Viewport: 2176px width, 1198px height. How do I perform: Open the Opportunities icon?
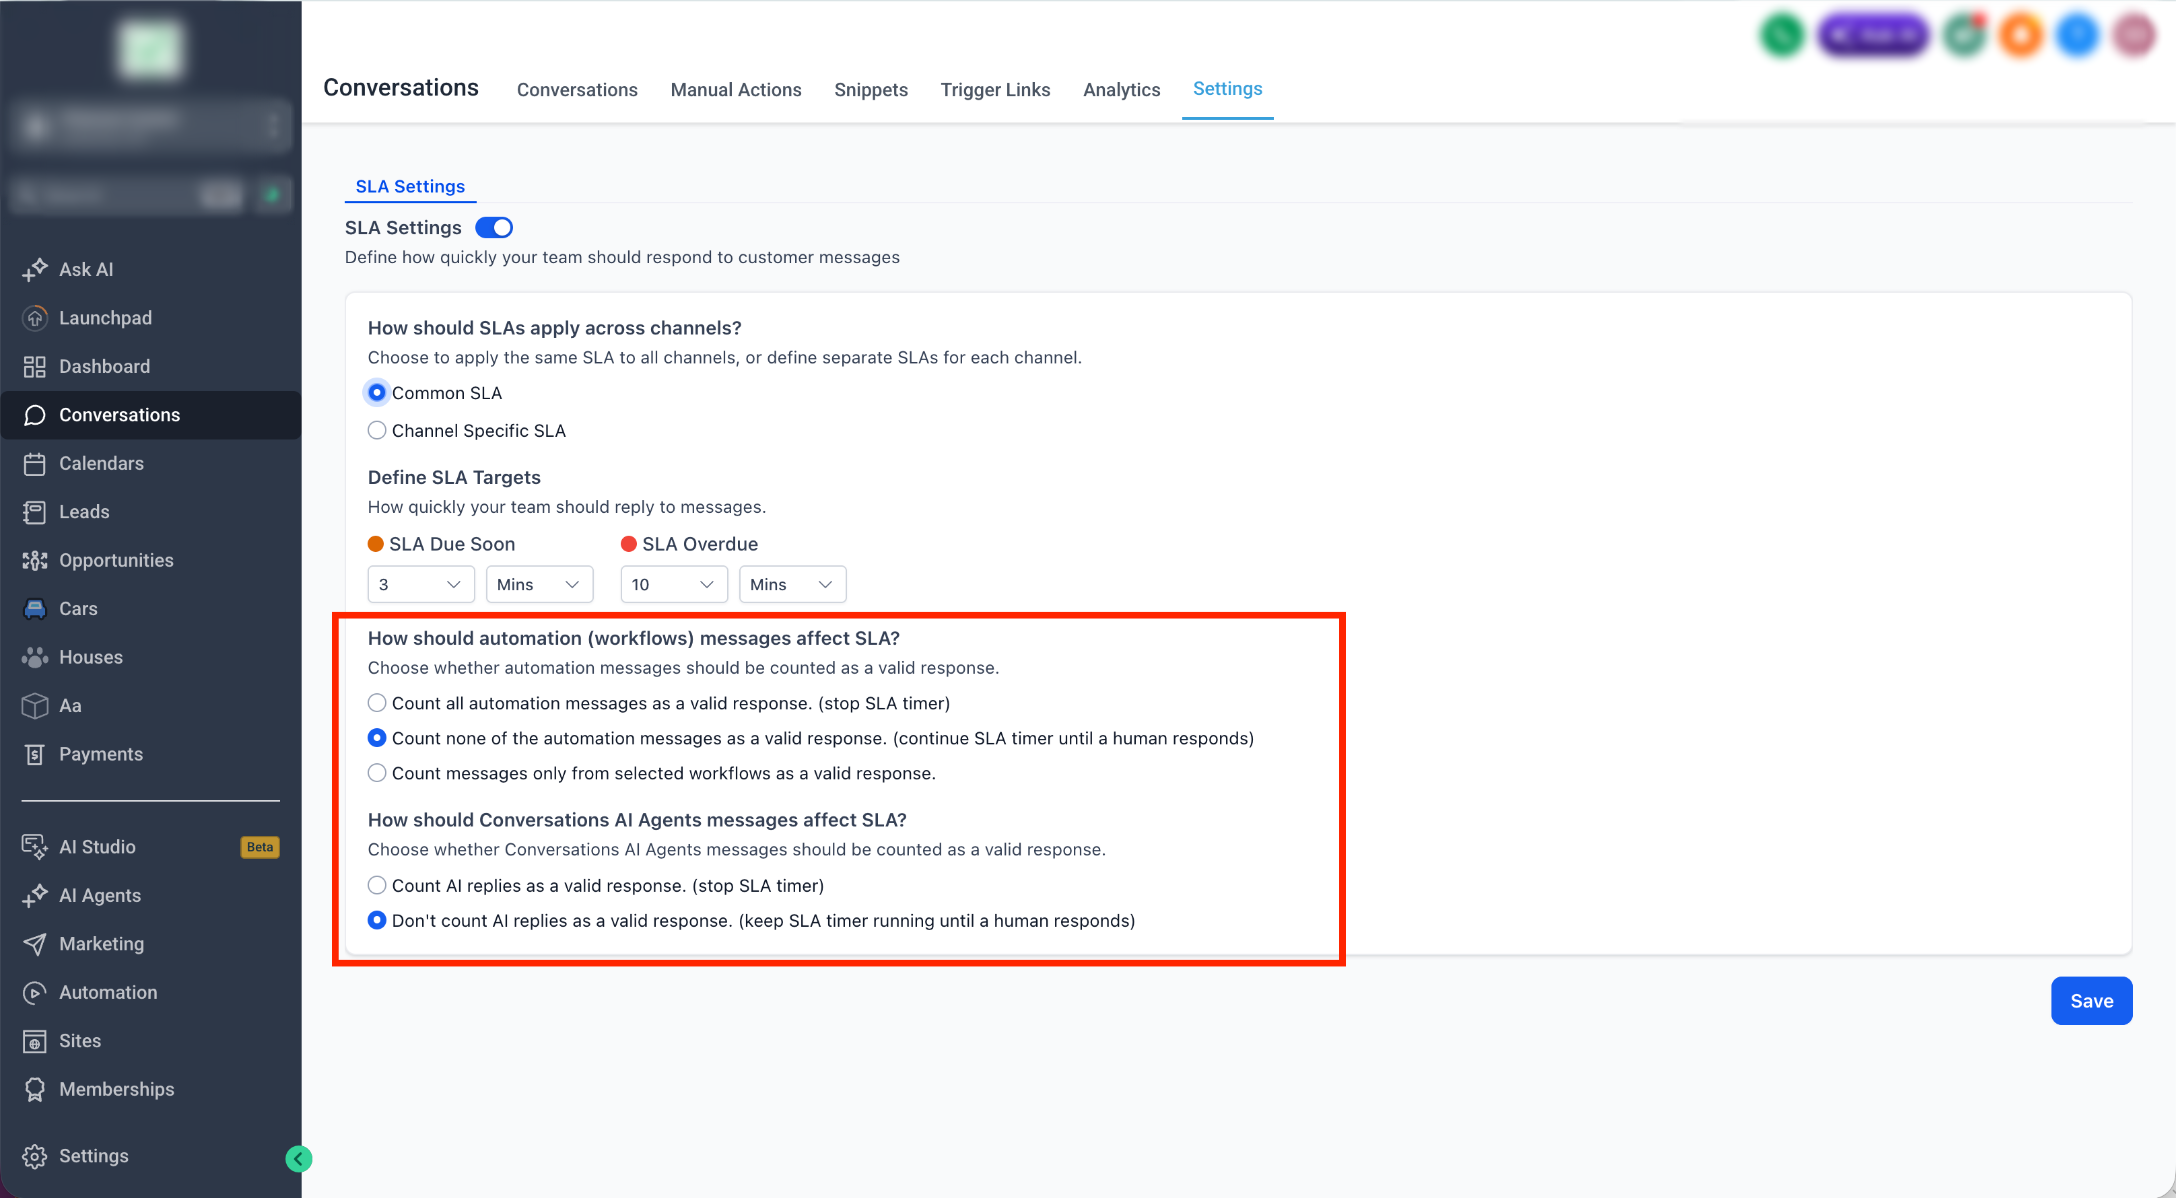[x=35, y=560]
